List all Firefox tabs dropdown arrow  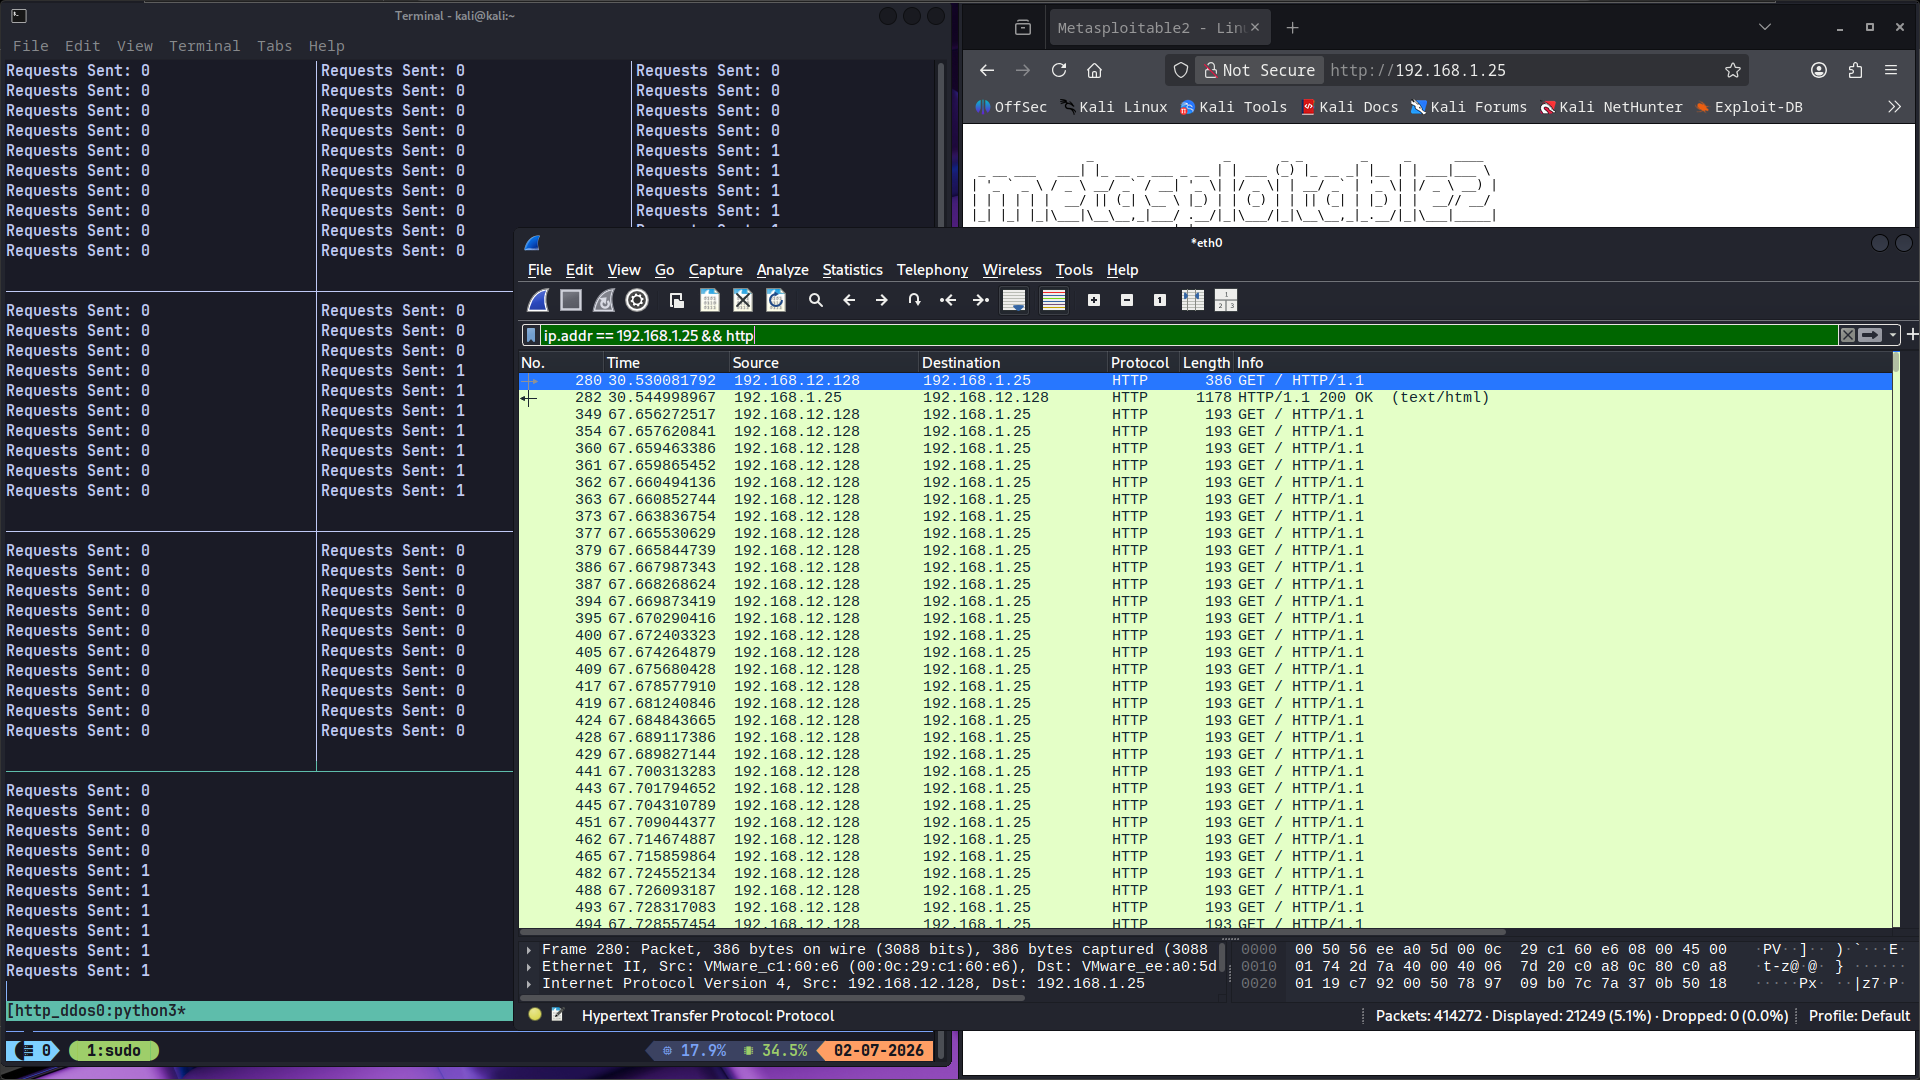(x=1765, y=28)
